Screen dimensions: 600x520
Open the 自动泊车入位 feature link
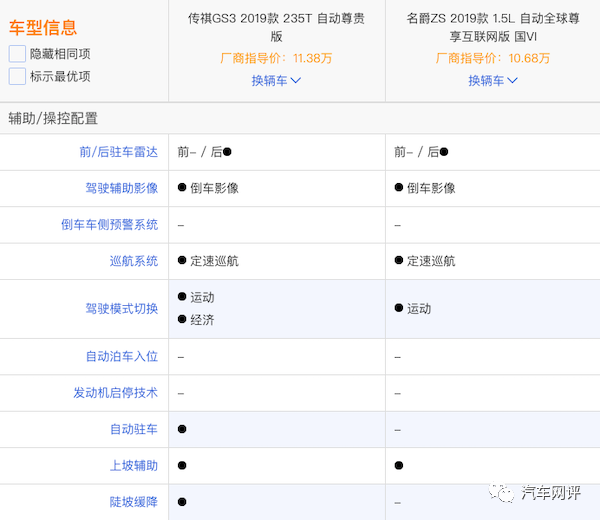121,357
